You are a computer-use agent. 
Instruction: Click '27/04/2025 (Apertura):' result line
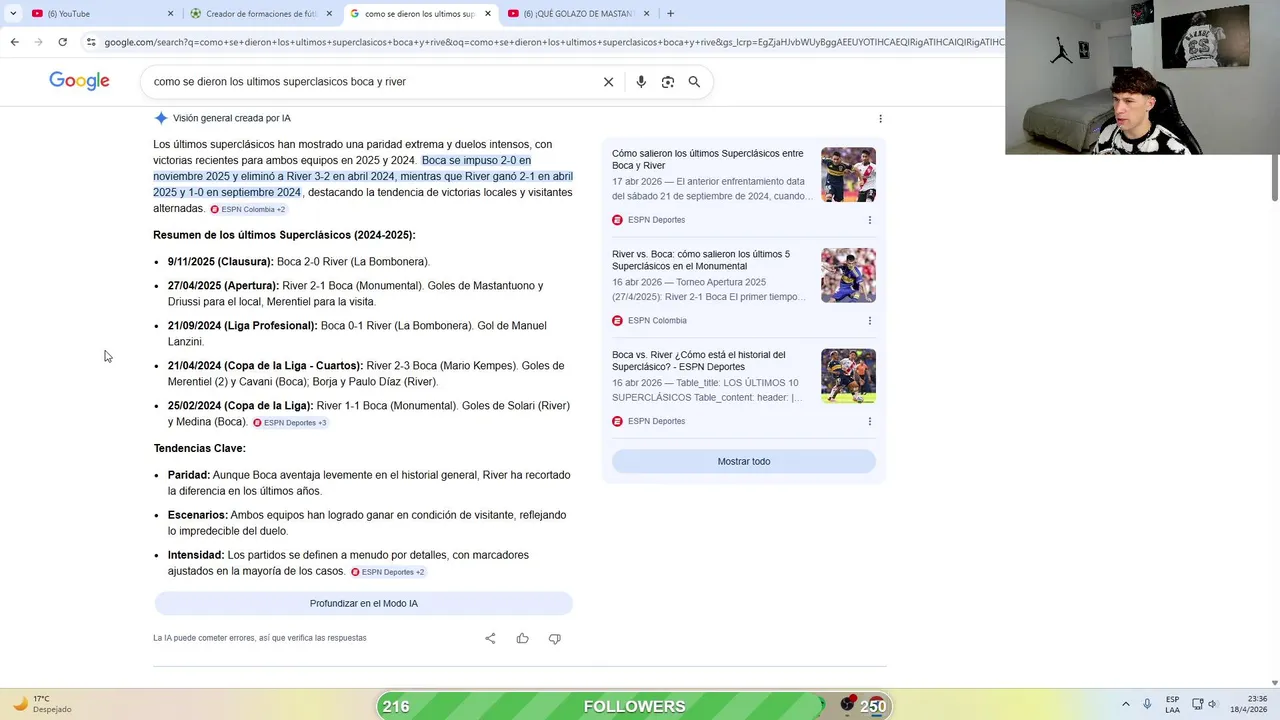click(355, 294)
